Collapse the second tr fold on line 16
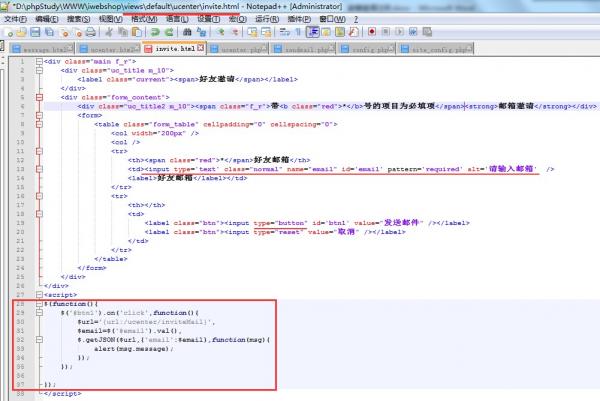 (39, 196)
